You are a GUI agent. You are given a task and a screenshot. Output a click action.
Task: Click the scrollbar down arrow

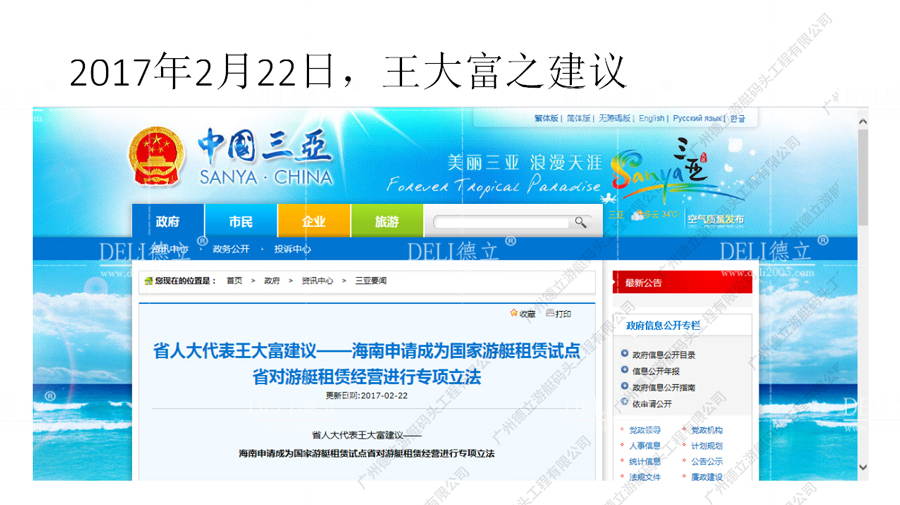tap(862, 467)
